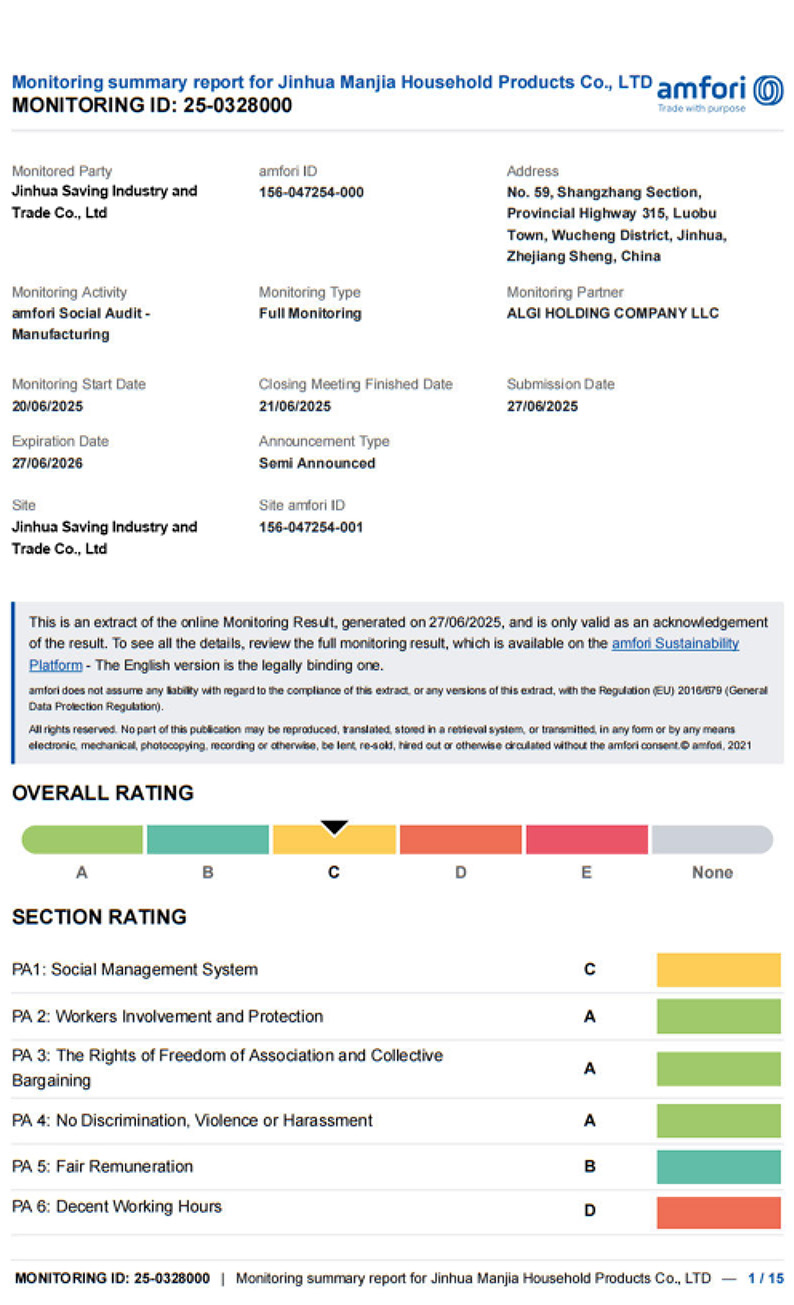Screen dimensions: 794x1305
Task: Click the MONITORING ID: 25-0328000 heading
Action: pyautogui.click(x=152, y=105)
